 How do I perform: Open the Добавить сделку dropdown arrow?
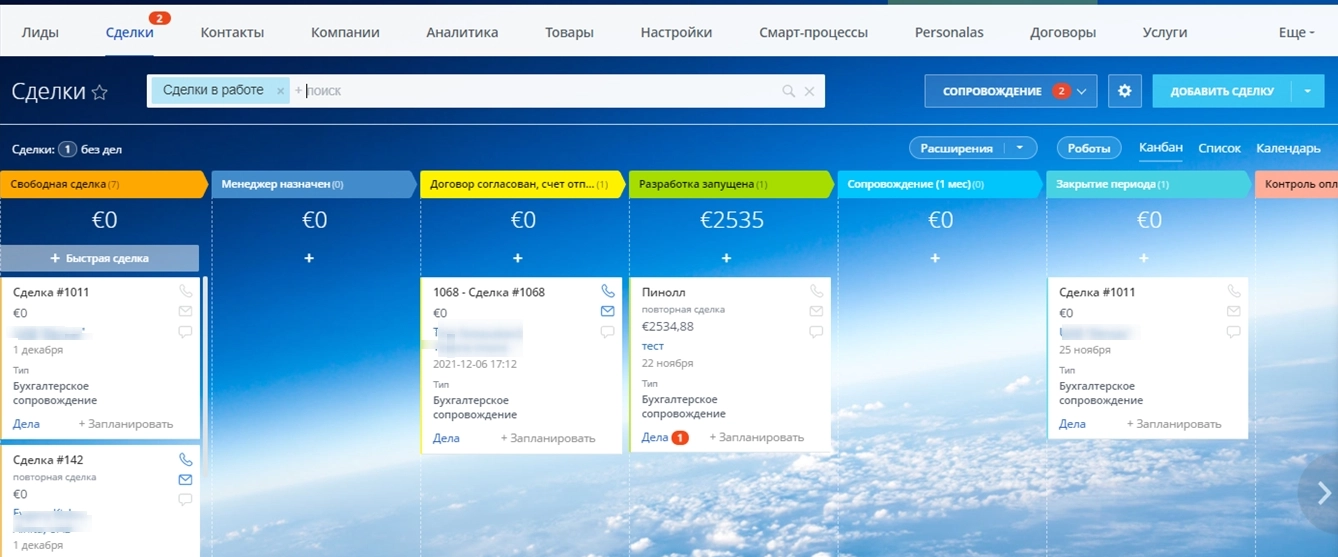pyautogui.click(x=1307, y=91)
